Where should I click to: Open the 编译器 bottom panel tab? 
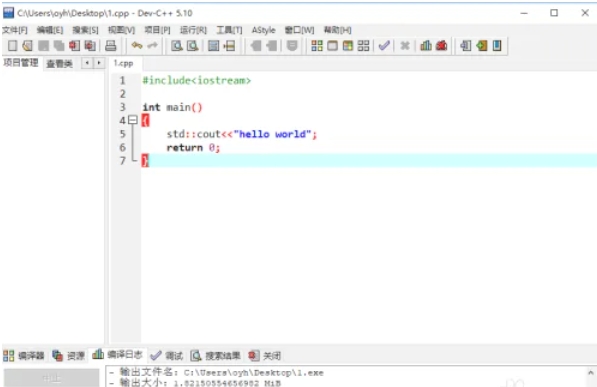click(x=24, y=356)
